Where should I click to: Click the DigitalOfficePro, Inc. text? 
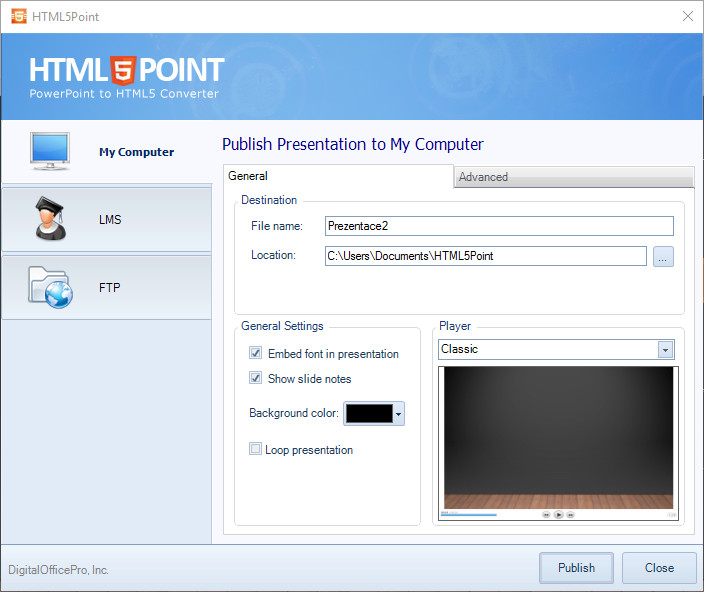(x=58, y=570)
